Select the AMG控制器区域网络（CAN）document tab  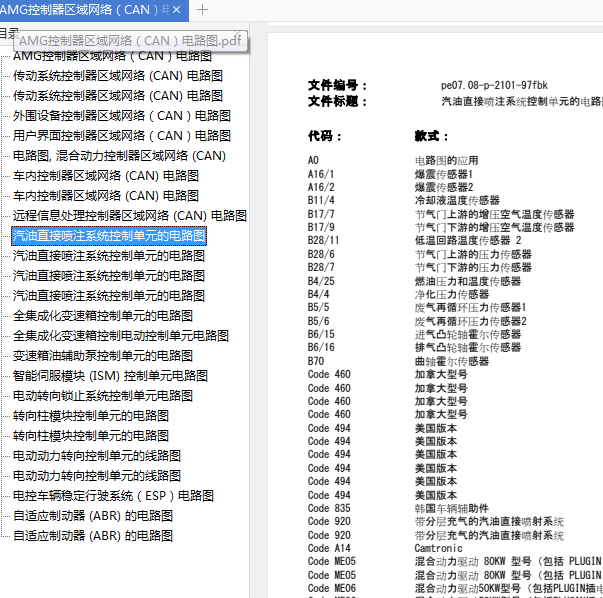pos(94,10)
